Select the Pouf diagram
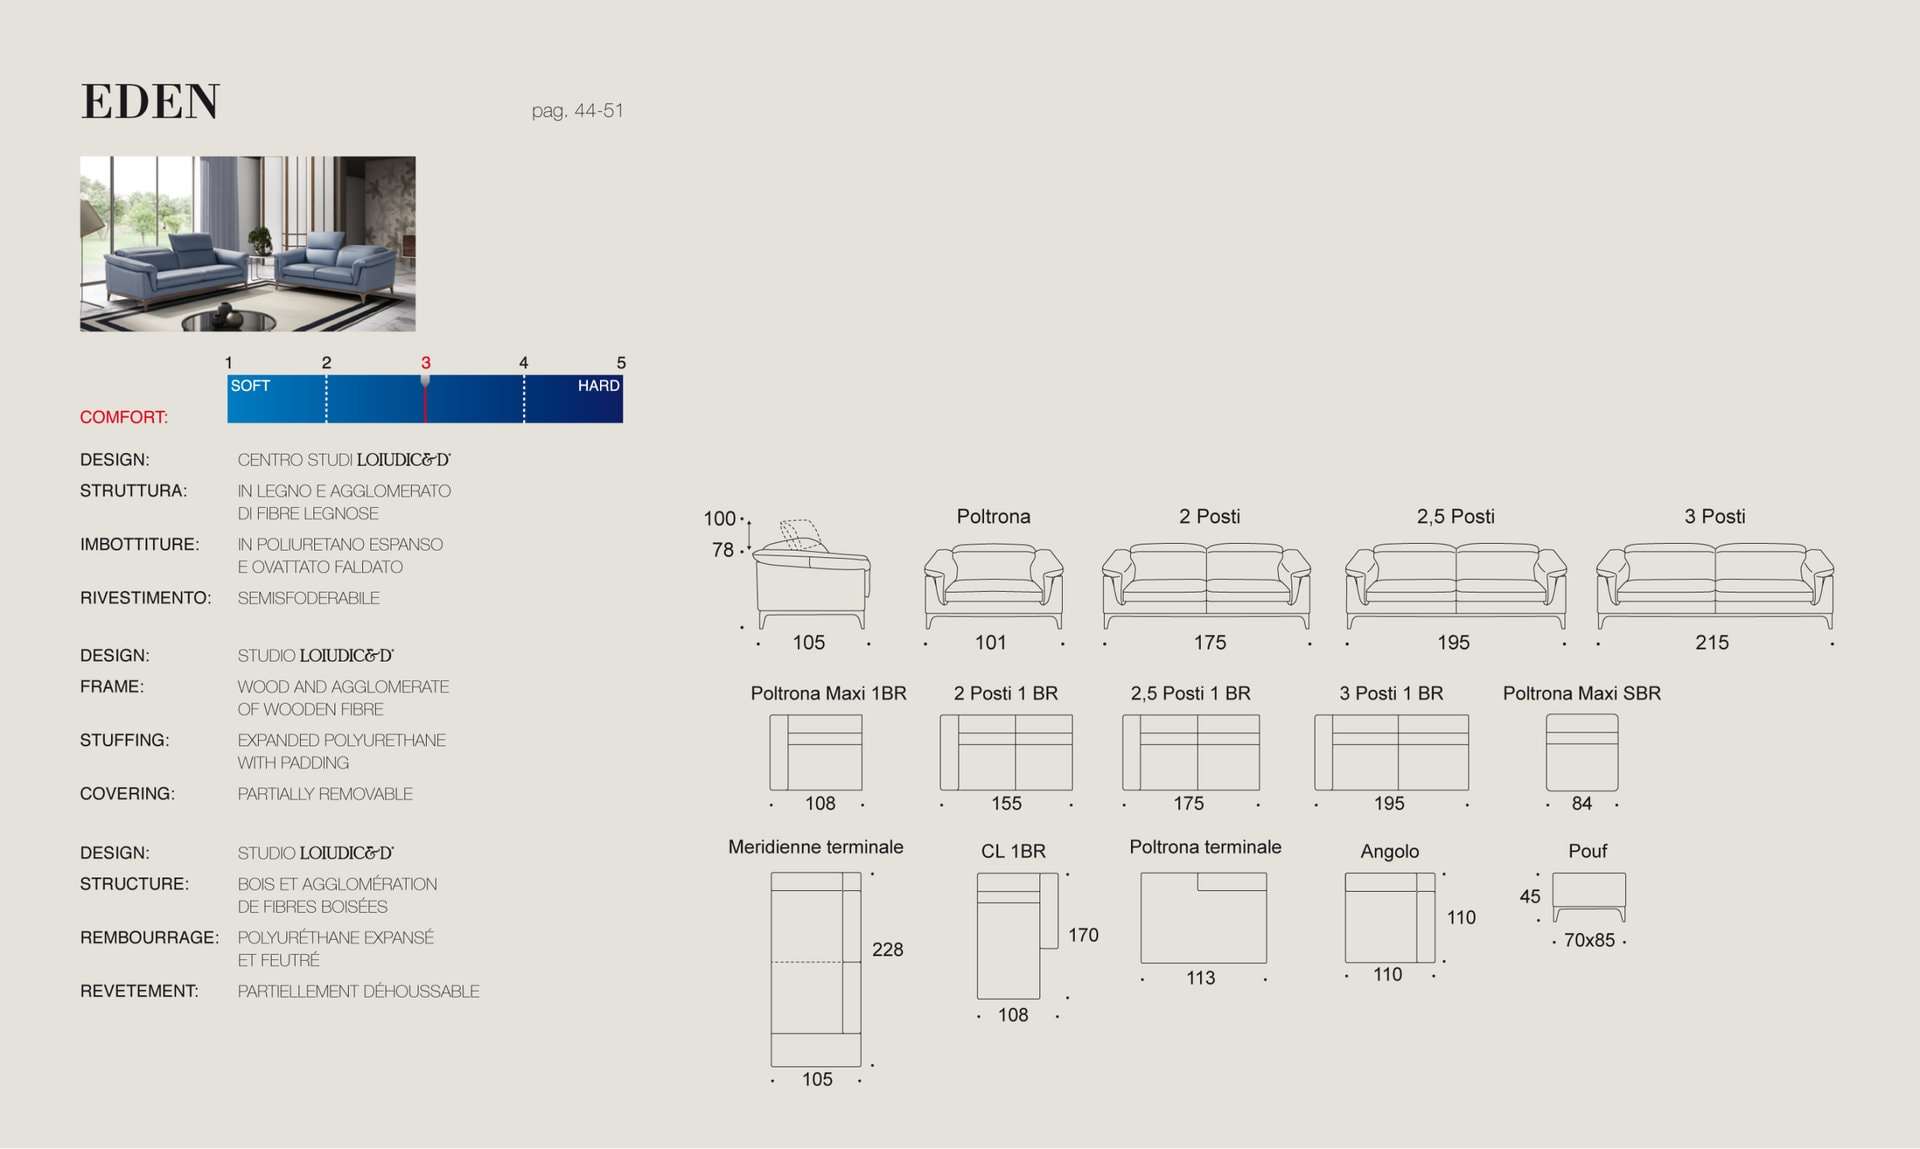1920x1149 pixels. 1588,897
